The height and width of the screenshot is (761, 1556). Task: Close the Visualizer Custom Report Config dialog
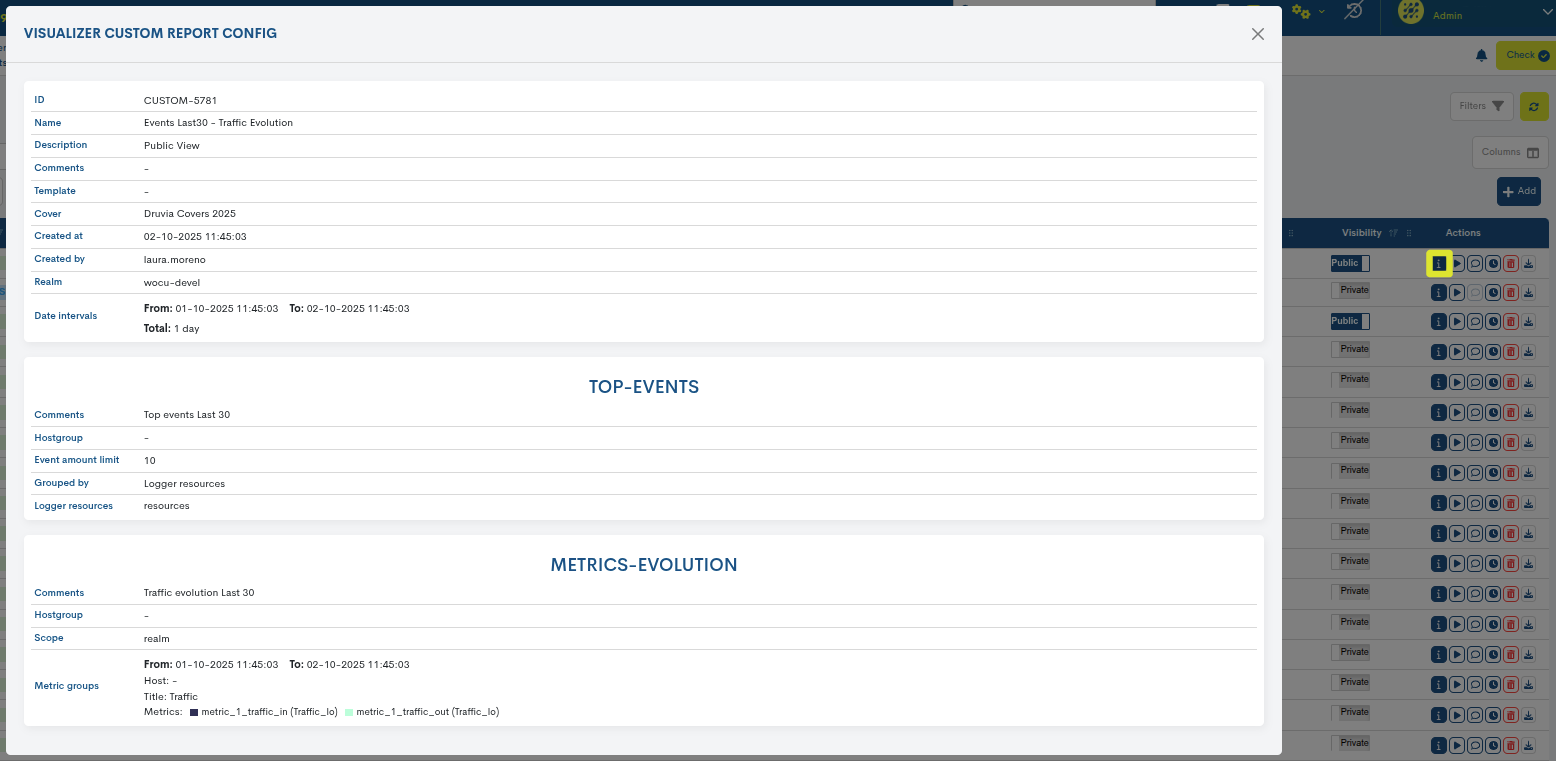(1258, 33)
